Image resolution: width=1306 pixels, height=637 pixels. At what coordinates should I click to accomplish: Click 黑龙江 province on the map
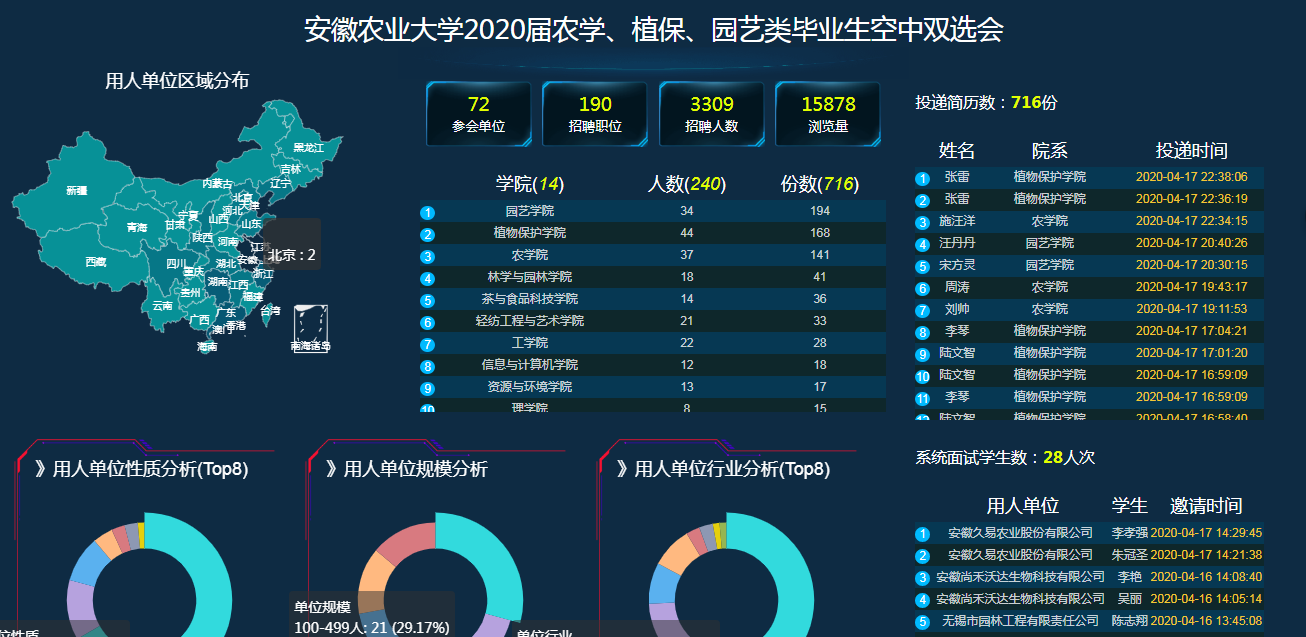click(x=307, y=147)
